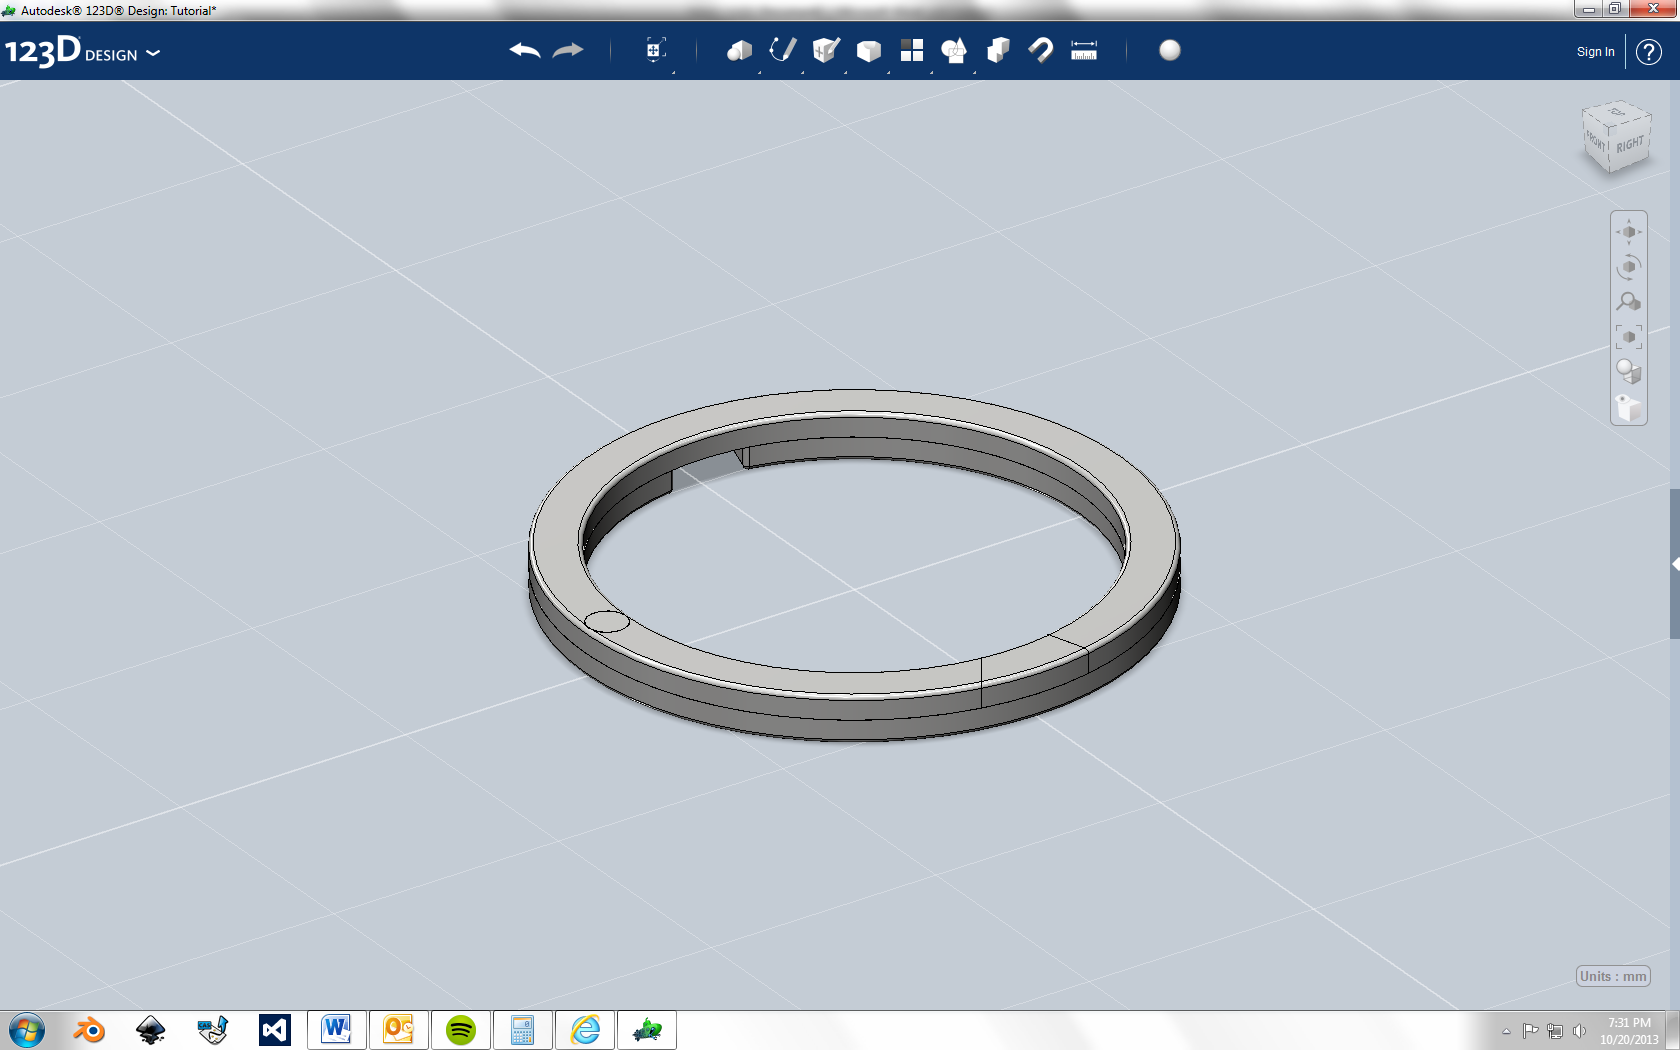Open Spotify from the taskbar
The image size is (1680, 1050).
(x=462, y=1030)
